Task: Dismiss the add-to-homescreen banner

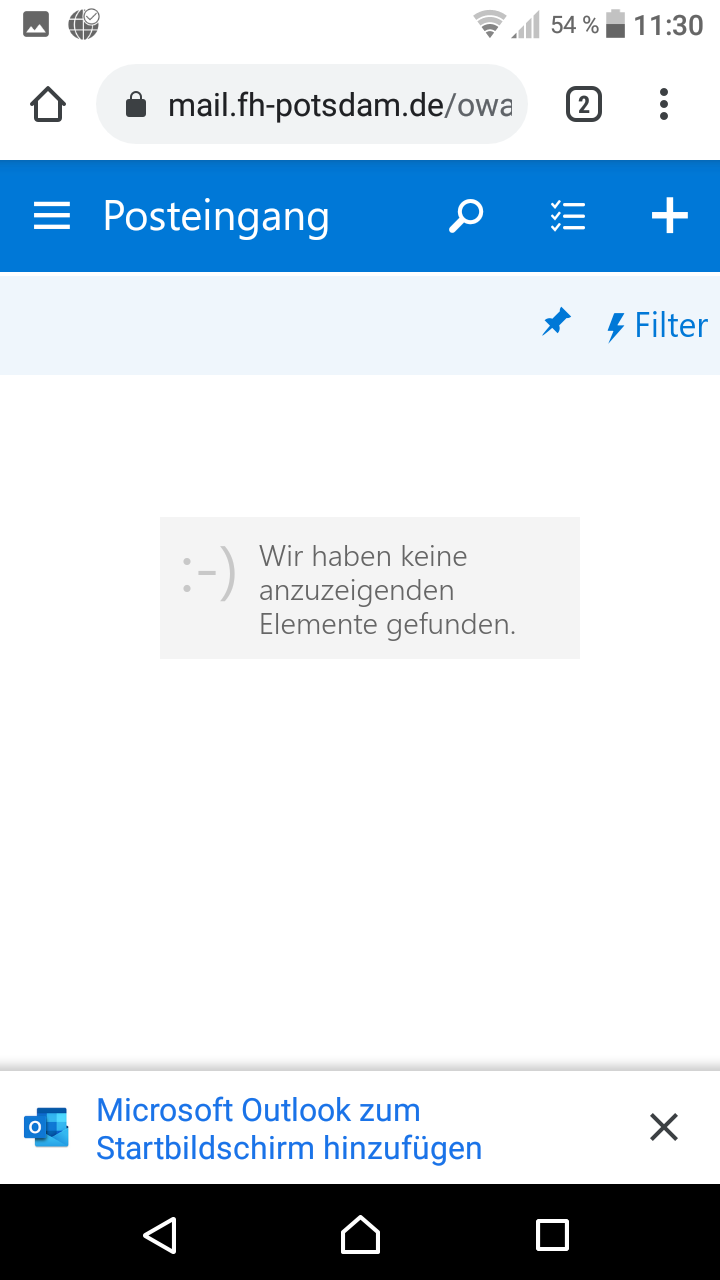Action: point(664,1128)
